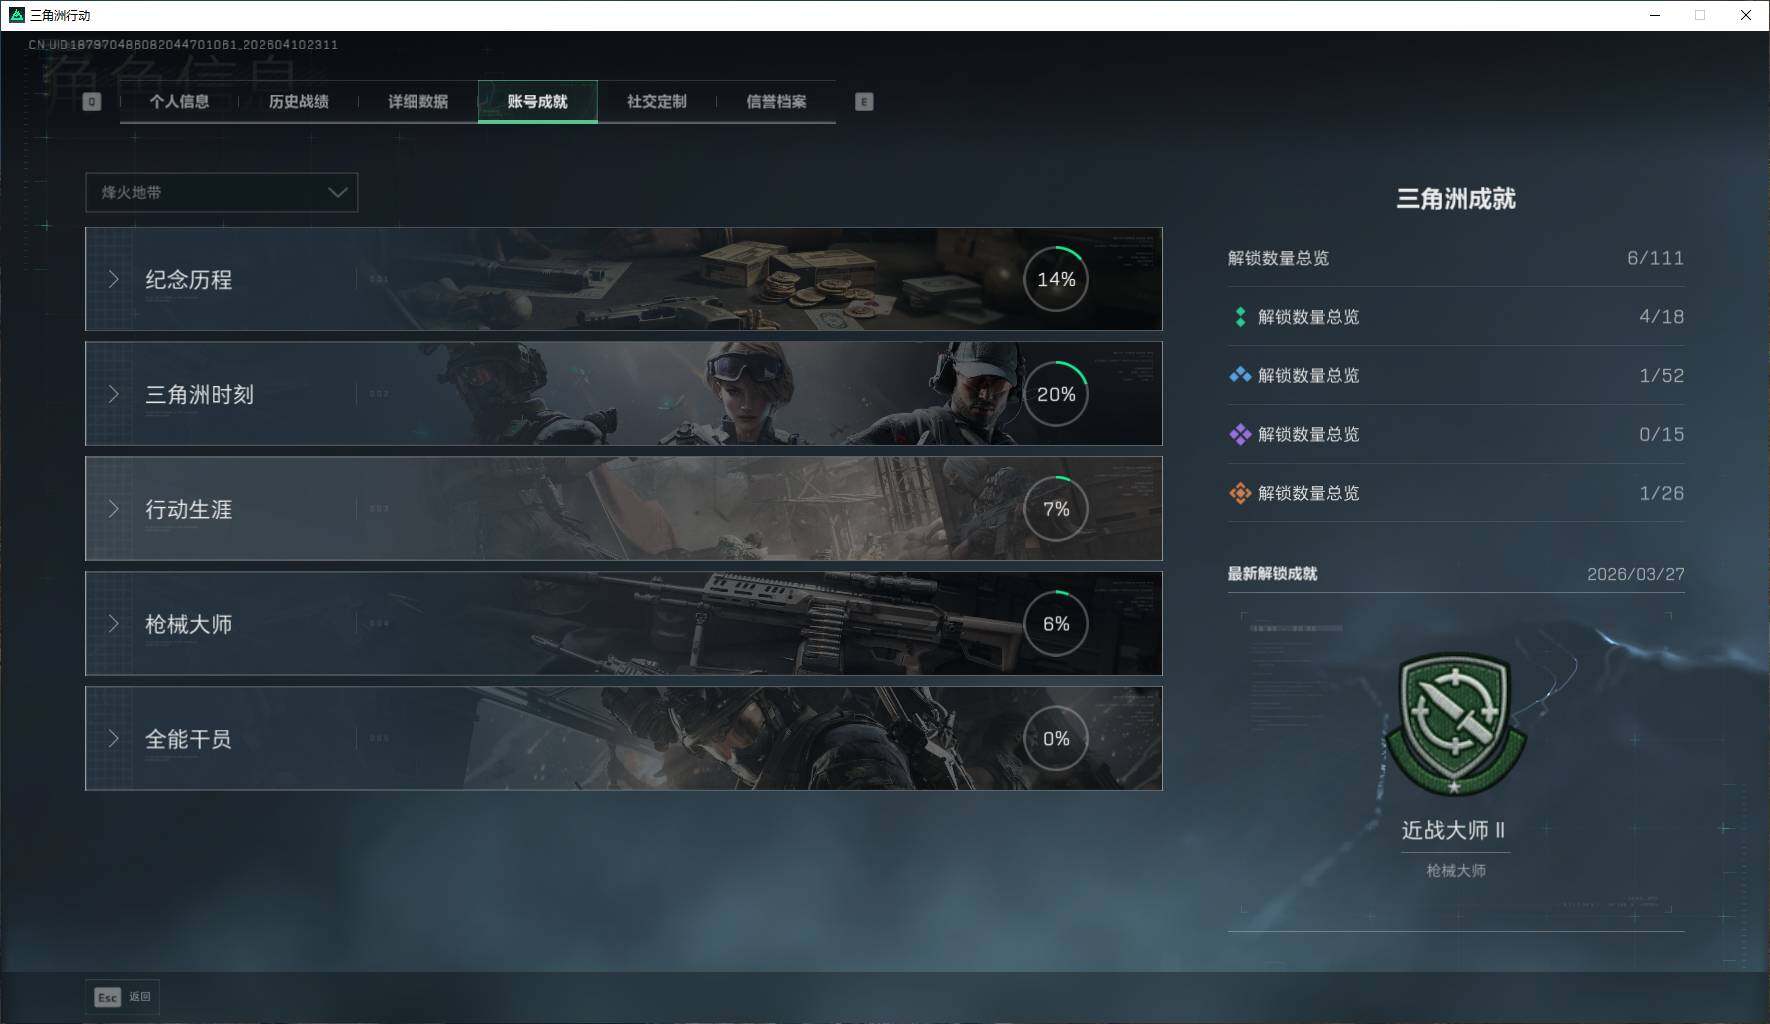Click the 近战大师 II badge emblem

click(1456, 725)
